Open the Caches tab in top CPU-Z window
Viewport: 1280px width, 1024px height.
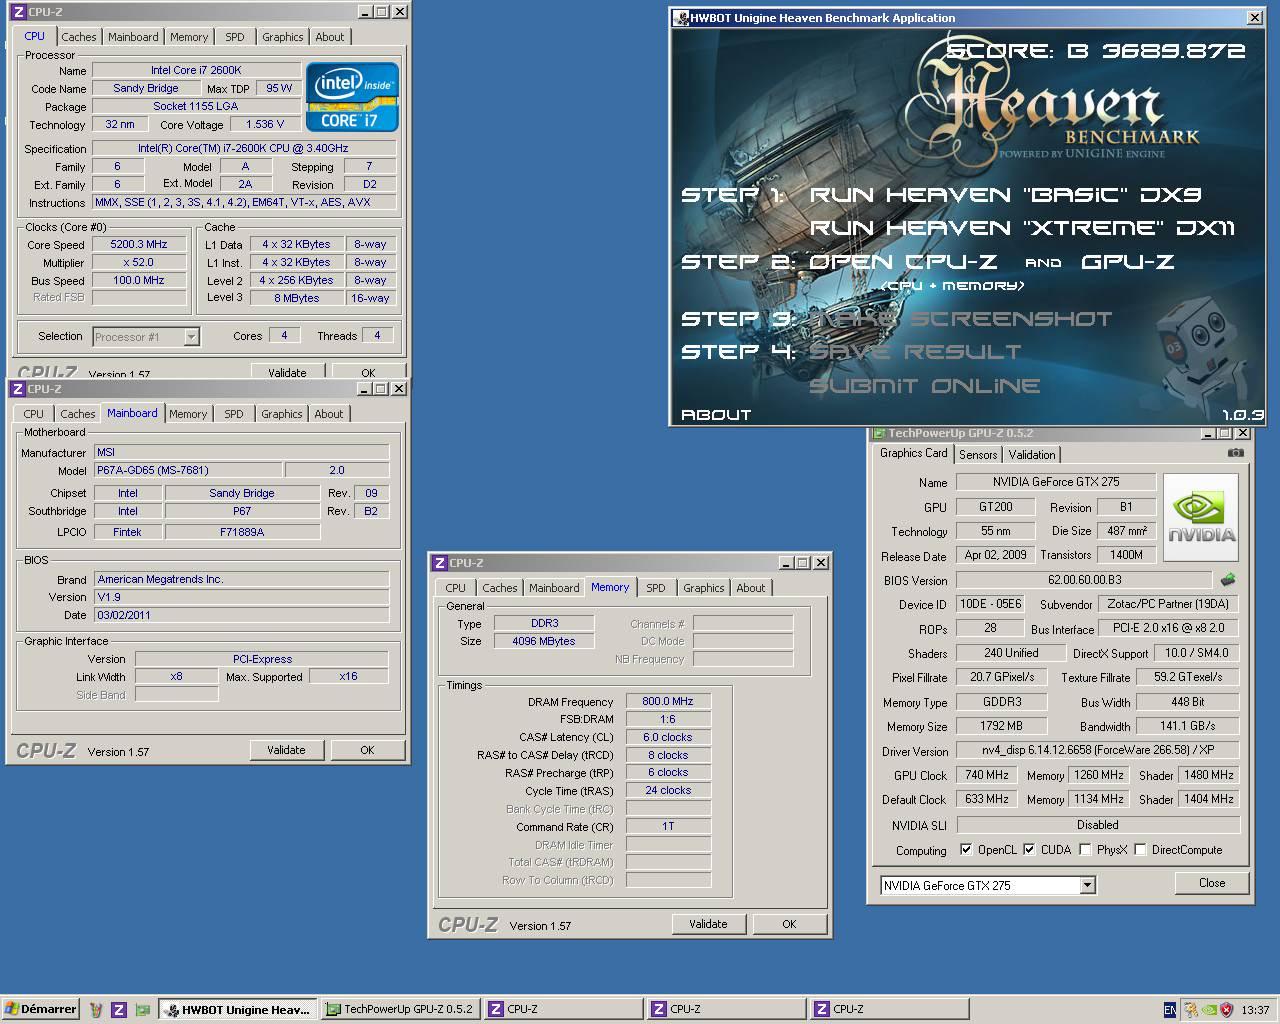(x=79, y=37)
